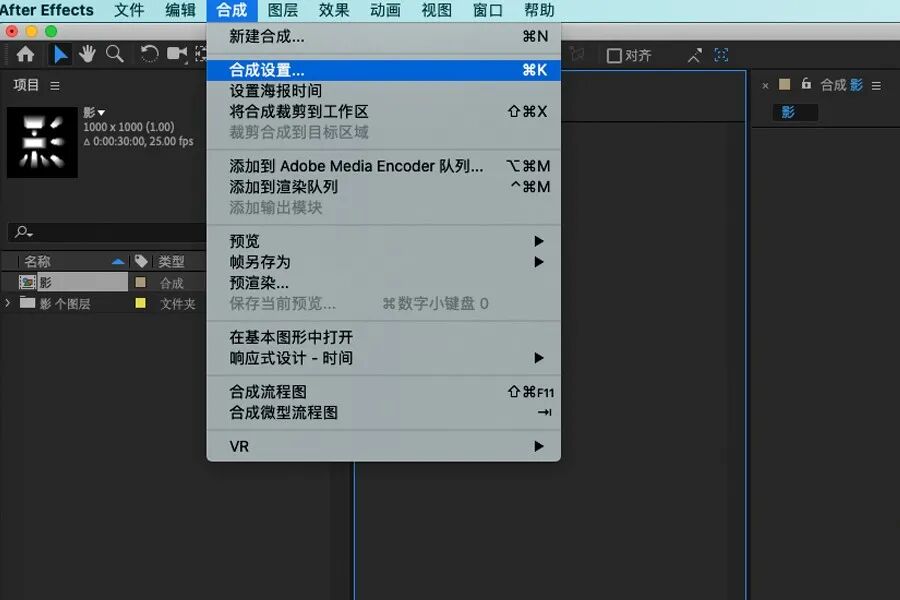Select the Selection arrow tool
Viewport: 900px width, 600px height.
click(x=60, y=55)
